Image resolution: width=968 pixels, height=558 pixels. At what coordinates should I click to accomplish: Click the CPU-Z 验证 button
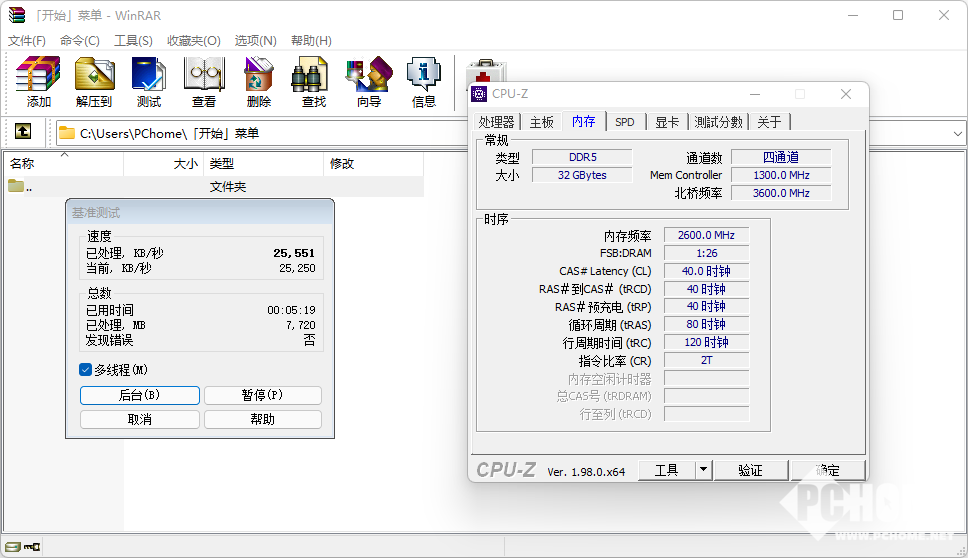click(x=751, y=470)
